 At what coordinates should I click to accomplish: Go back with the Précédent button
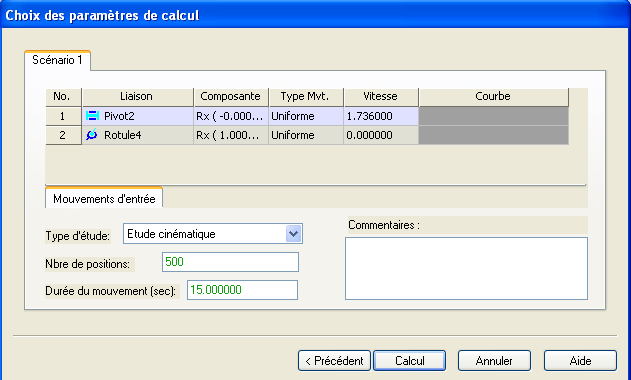click(x=334, y=360)
